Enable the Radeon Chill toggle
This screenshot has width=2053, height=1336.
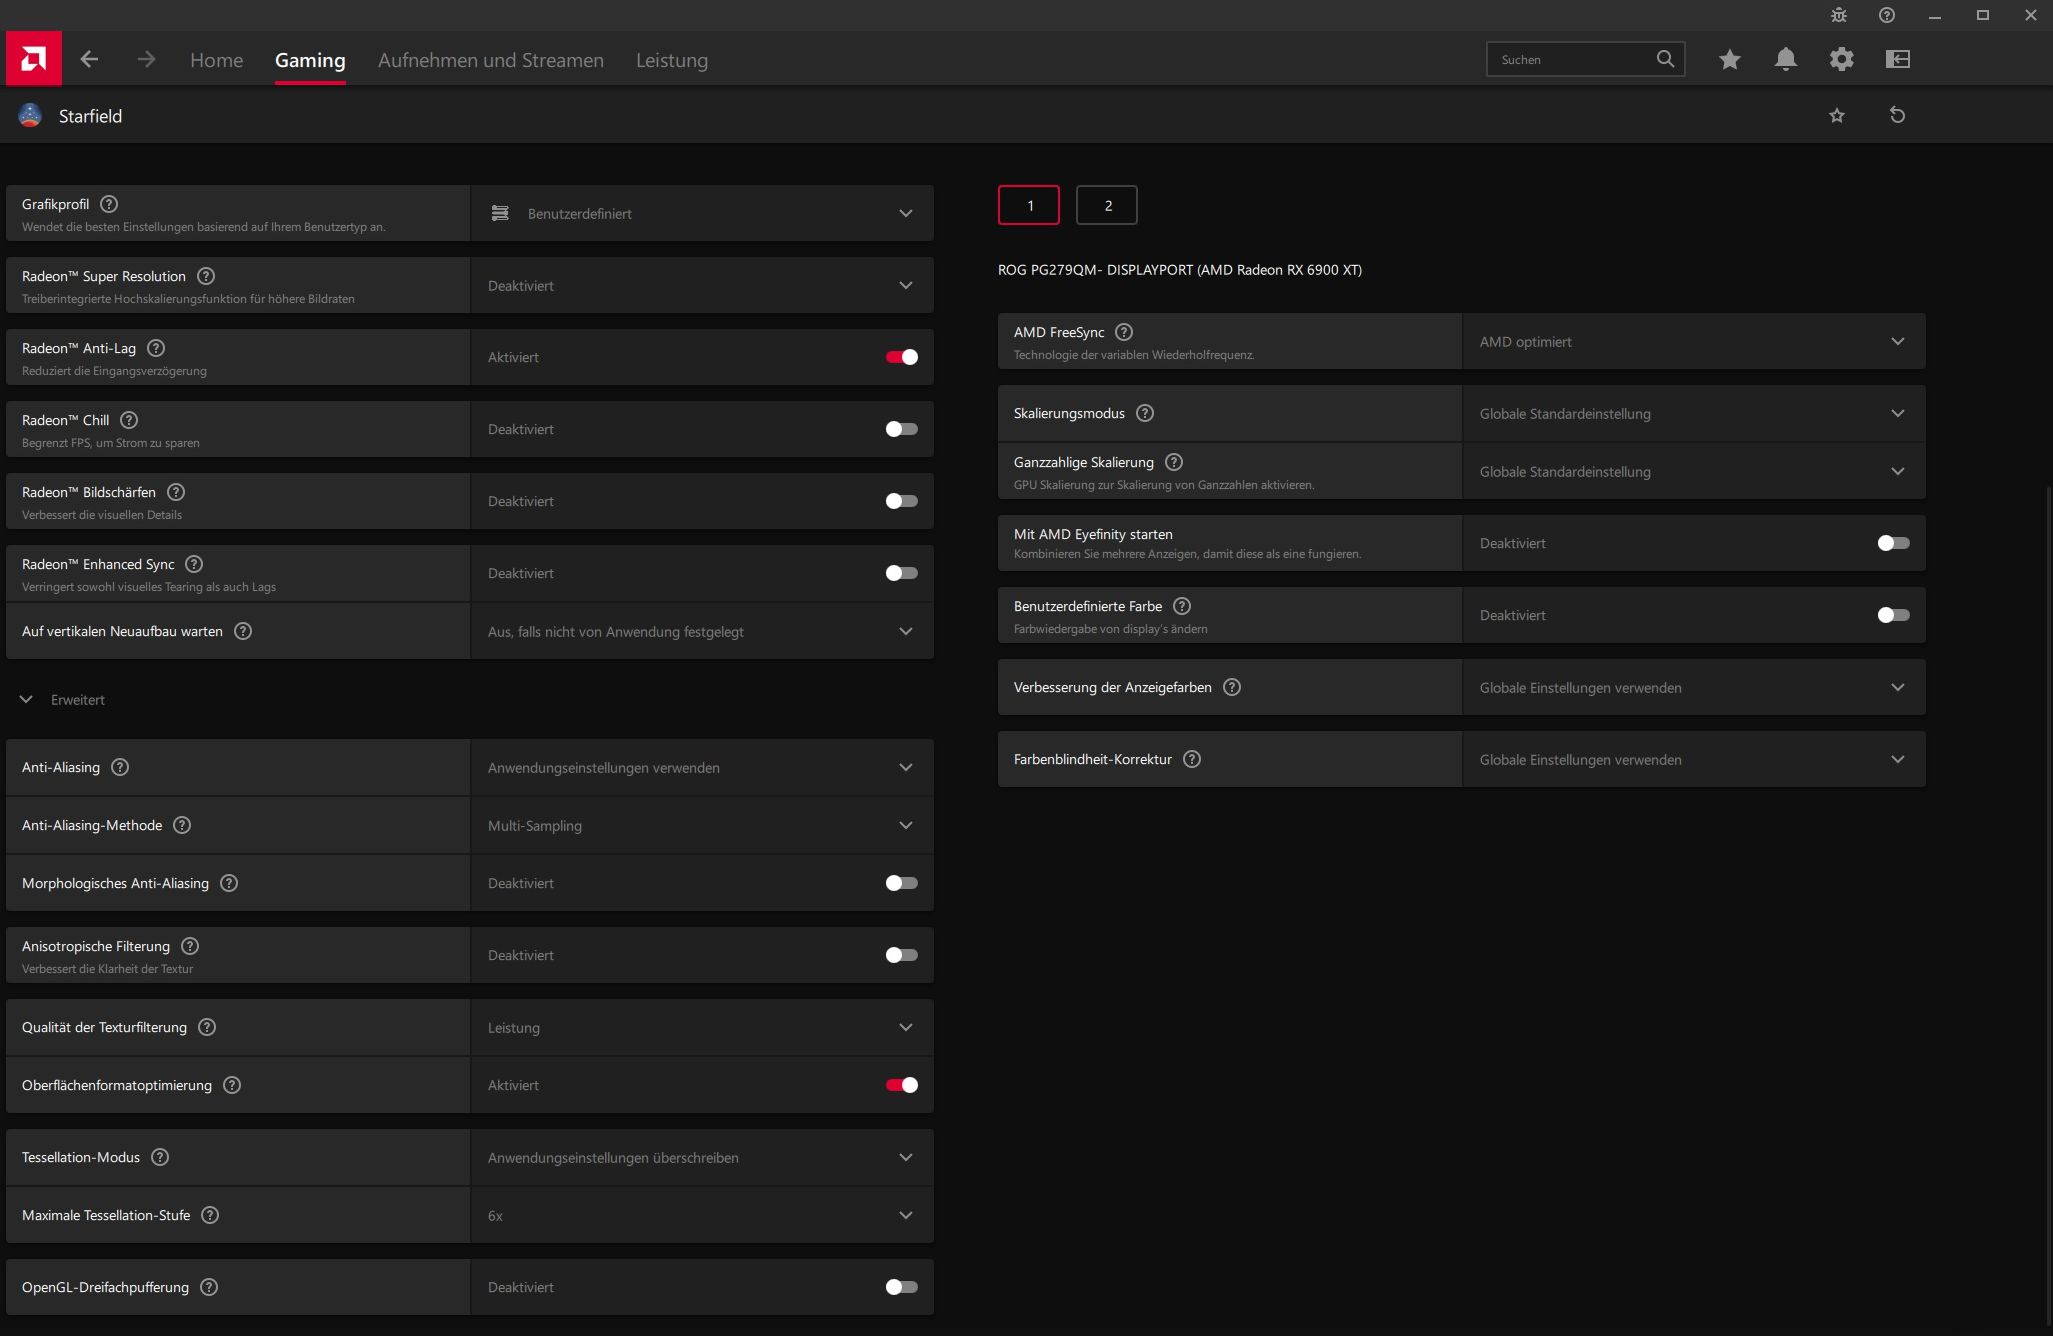(901, 429)
